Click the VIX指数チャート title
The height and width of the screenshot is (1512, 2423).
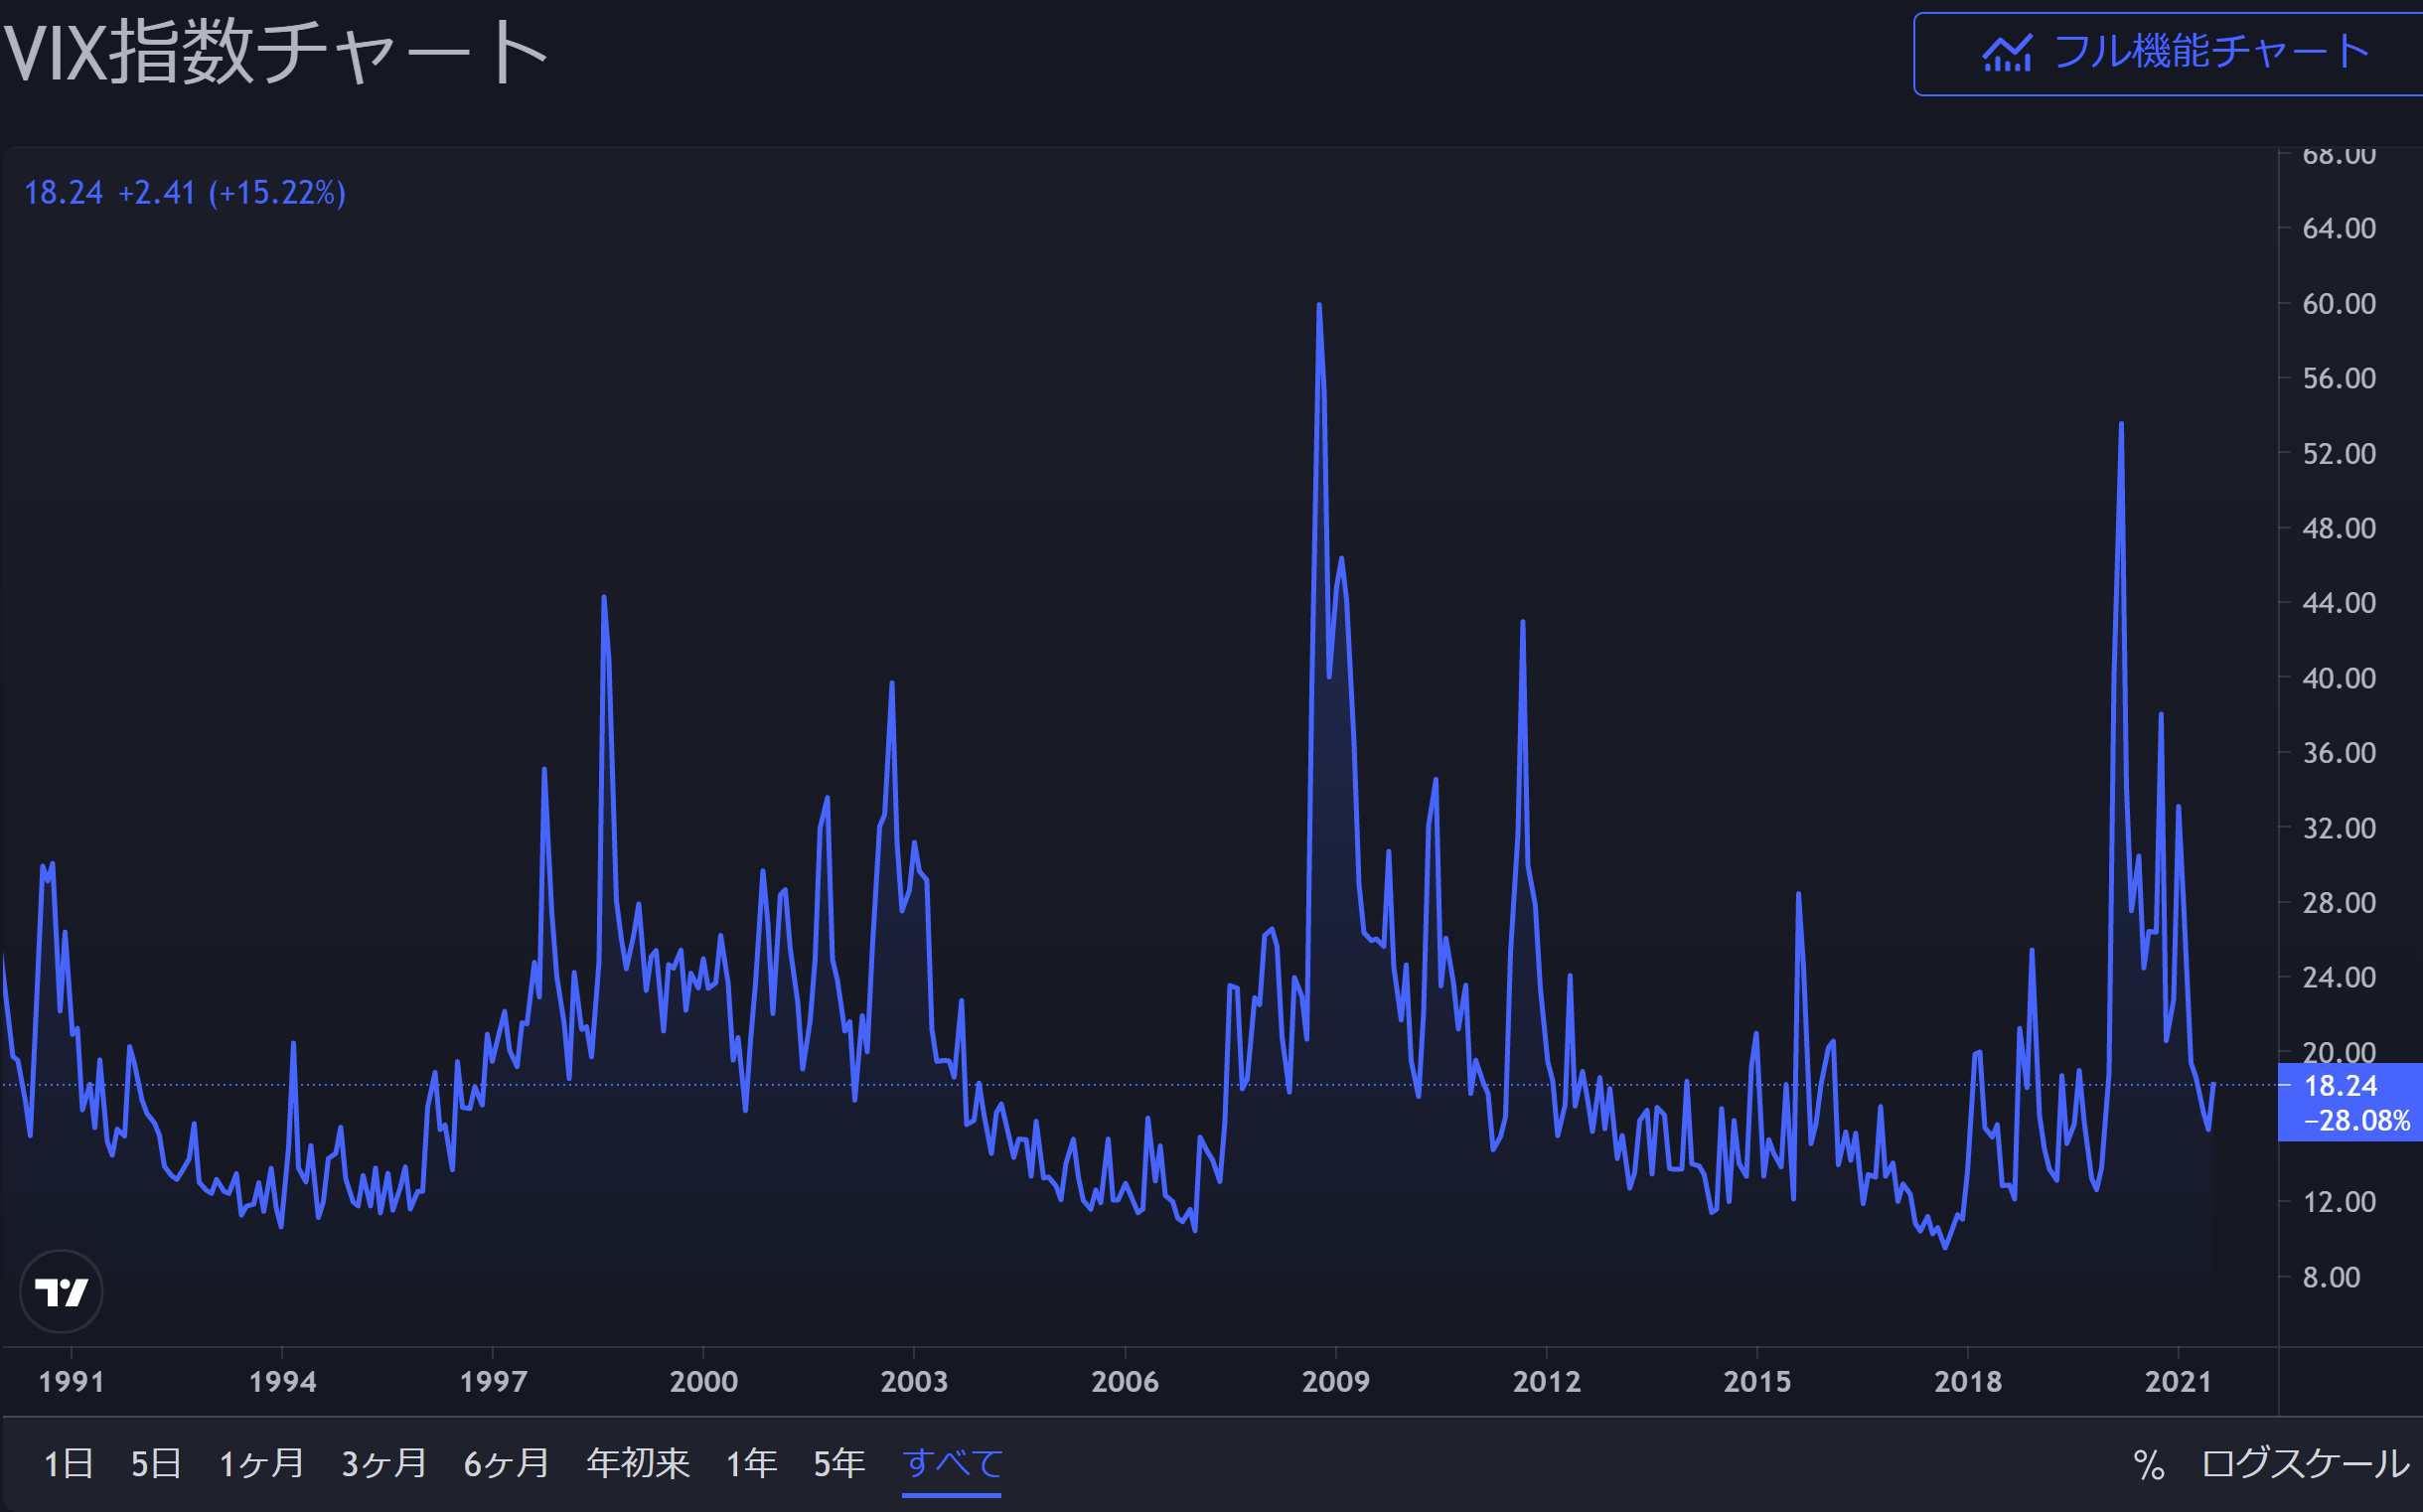[x=276, y=52]
